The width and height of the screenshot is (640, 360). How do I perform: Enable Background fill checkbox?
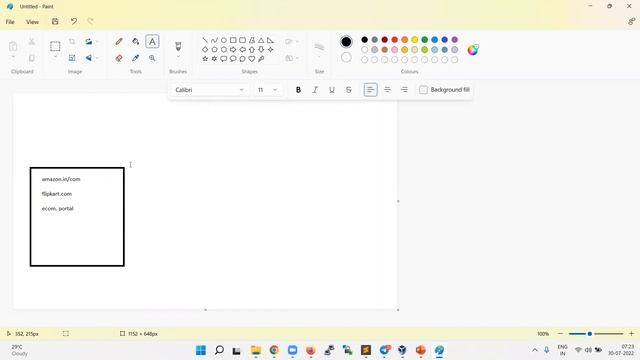(423, 90)
